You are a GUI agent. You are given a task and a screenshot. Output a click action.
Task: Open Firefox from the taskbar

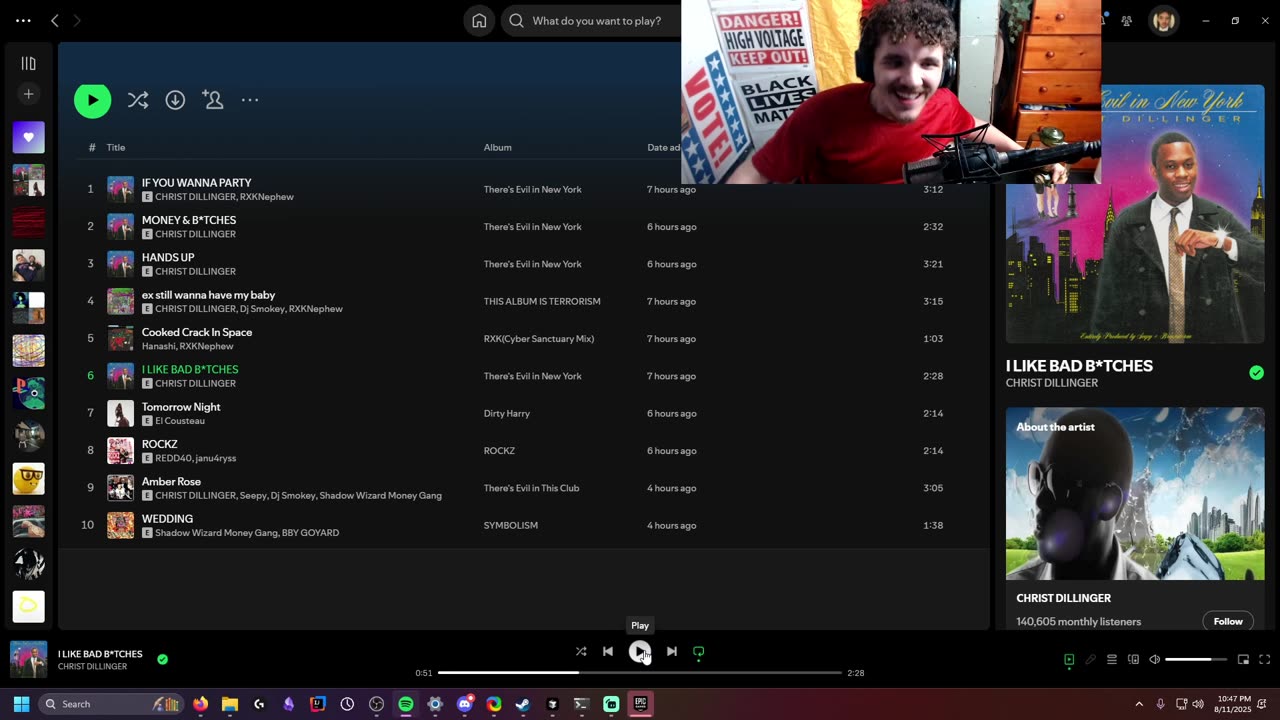(x=200, y=704)
